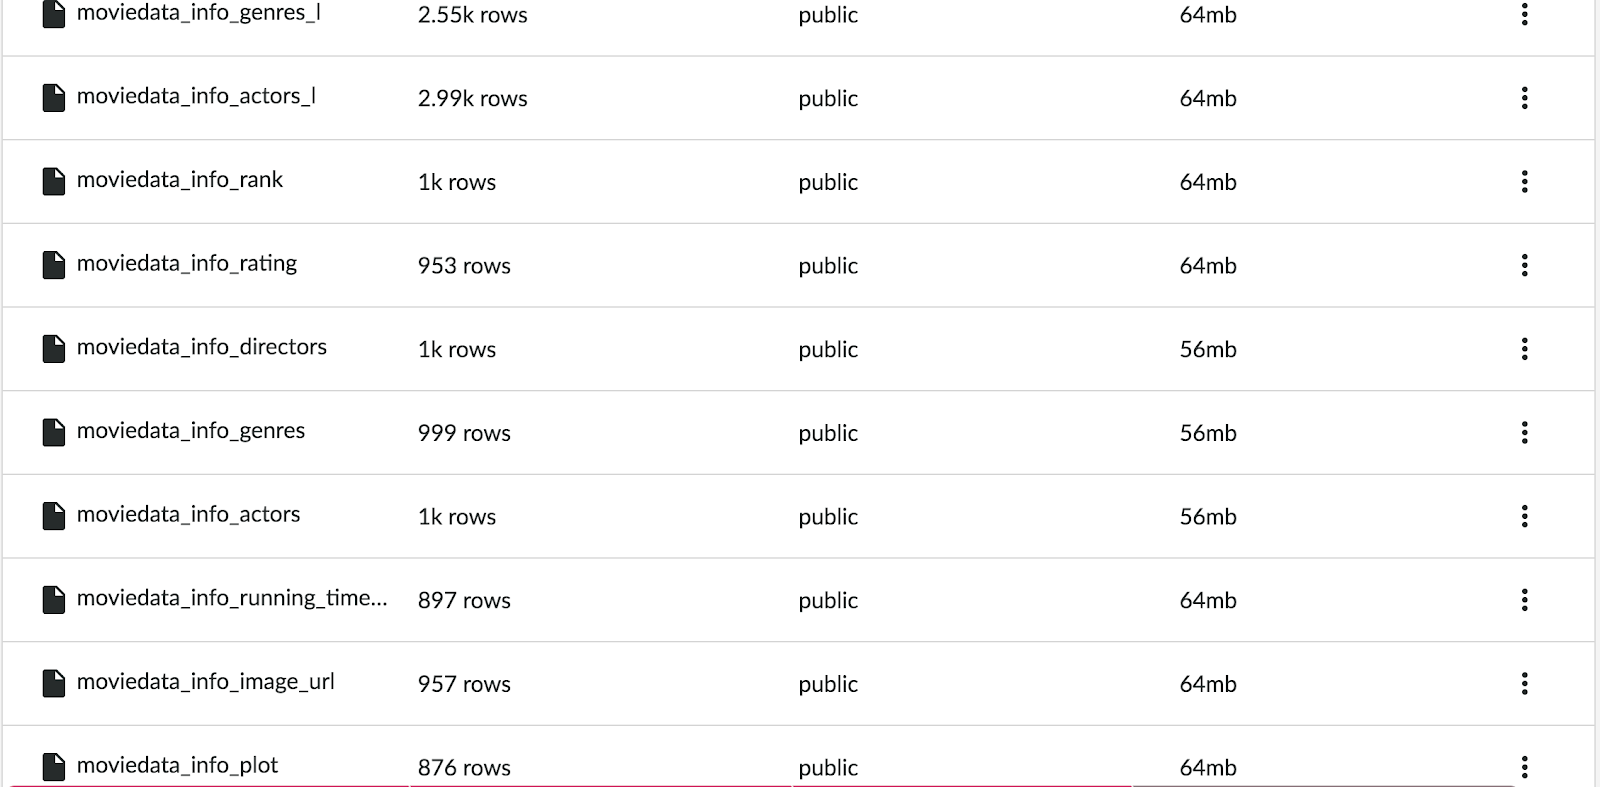Open kebab menu for moviedata_info_directors
The image size is (1600, 787).
coord(1524,349)
